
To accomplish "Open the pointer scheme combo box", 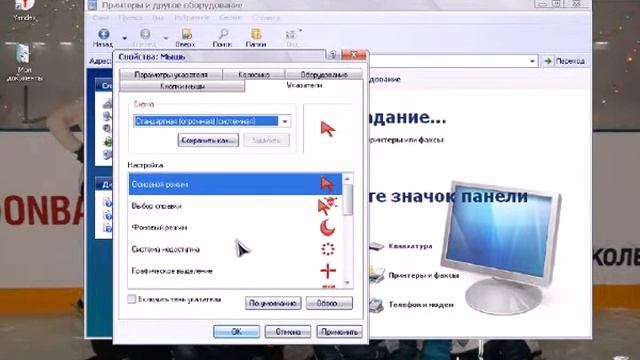I will [212, 121].
